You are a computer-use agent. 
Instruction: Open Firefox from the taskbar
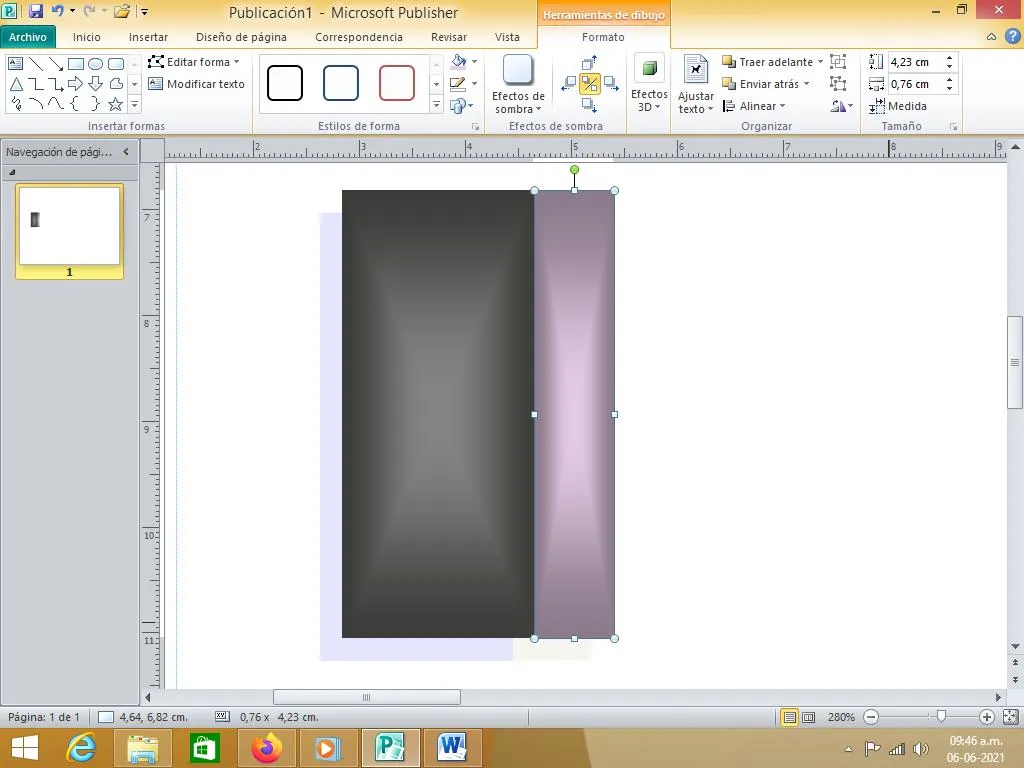(x=267, y=748)
